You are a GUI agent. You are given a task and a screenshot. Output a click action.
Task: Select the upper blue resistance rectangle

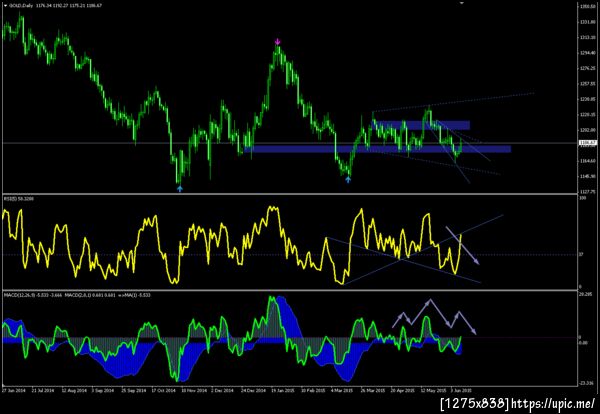(x=422, y=125)
